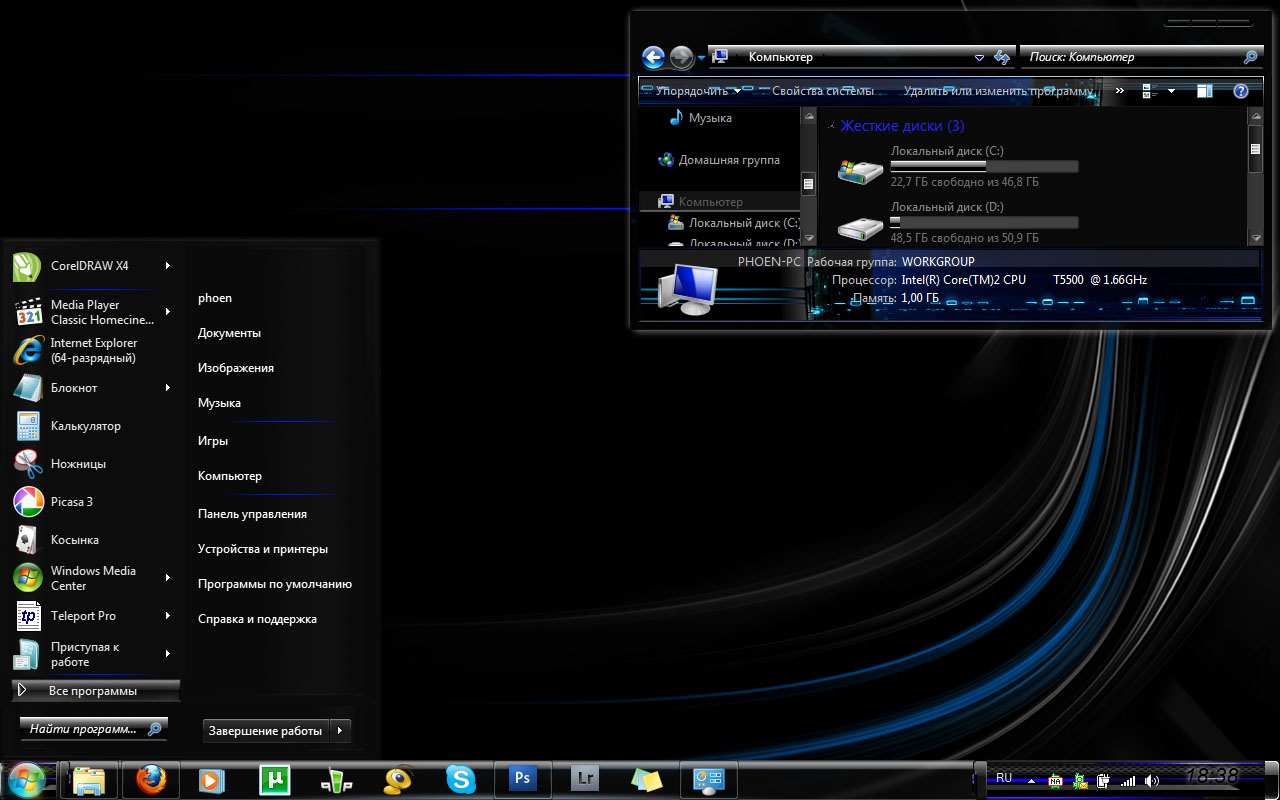1280x800 pixels.
Task: Show more toolbar commands with the chevron
Action: [1119, 91]
